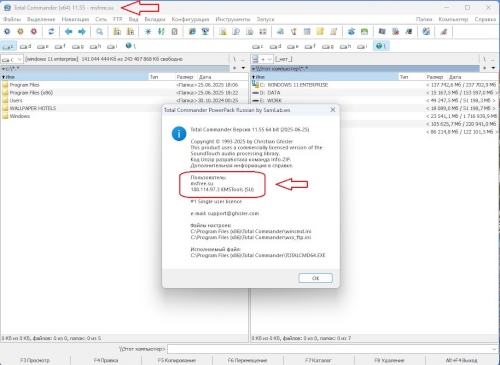Image resolution: width=500 pixels, height=365 pixels.
Task: Click Alt+F4 Выход button
Action: pyautogui.click(x=462, y=360)
